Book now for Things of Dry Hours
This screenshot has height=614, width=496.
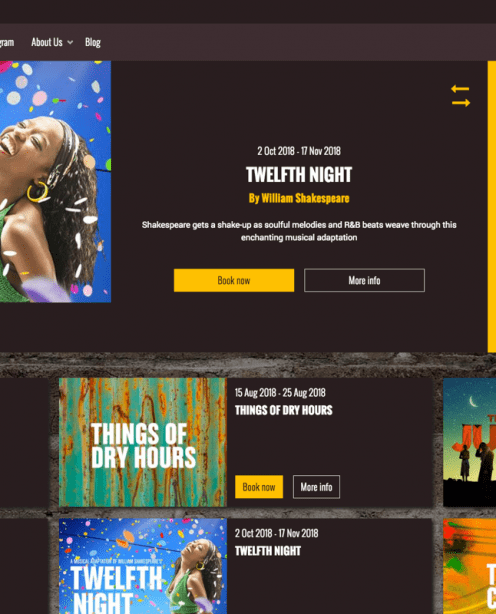coord(259,487)
